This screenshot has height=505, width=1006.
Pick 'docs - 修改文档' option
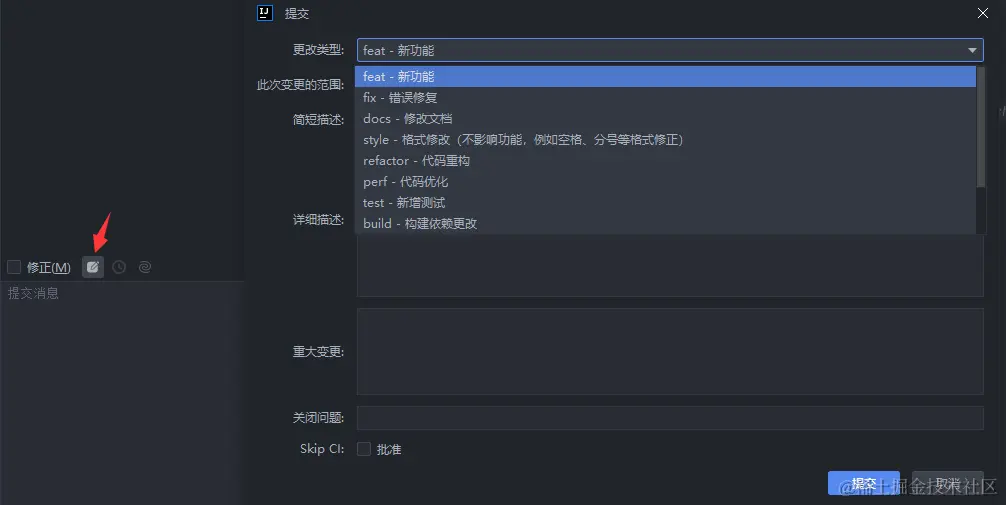(665, 119)
